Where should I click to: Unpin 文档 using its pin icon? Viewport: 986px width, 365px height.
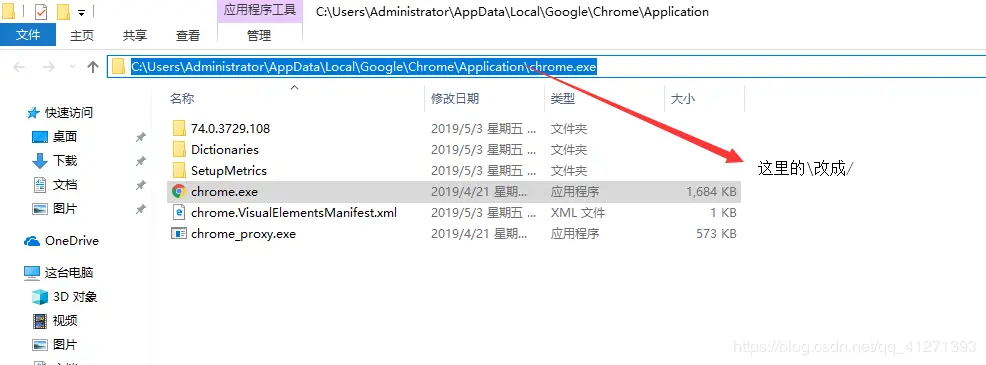coord(140,185)
